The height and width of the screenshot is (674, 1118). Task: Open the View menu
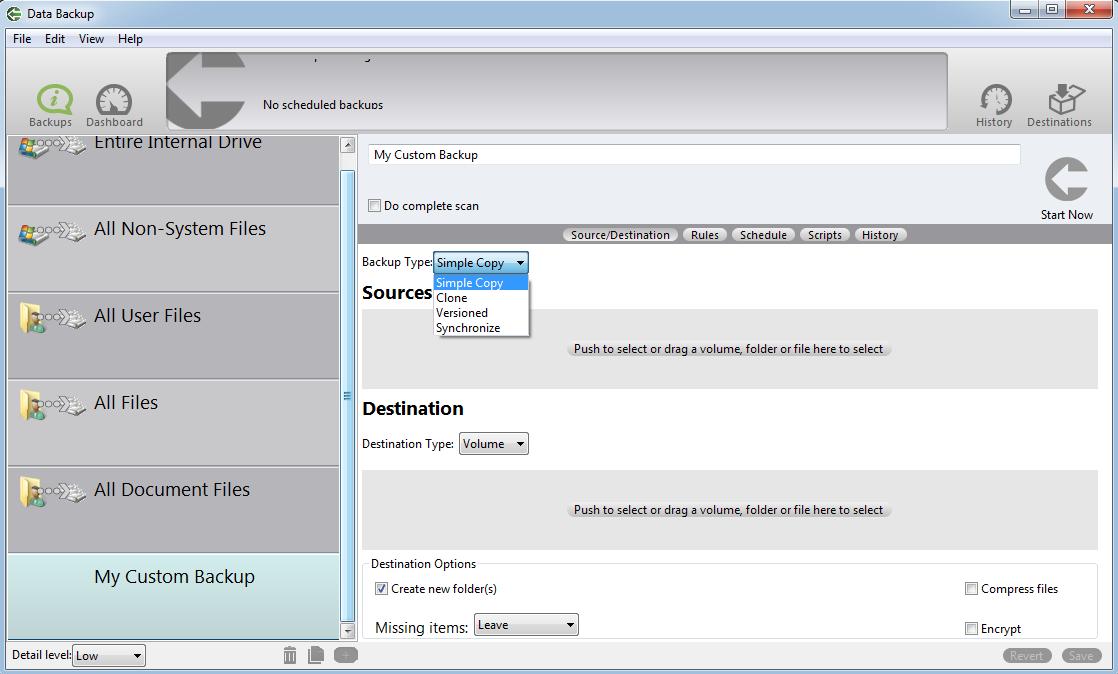pyautogui.click(x=91, y=38)
